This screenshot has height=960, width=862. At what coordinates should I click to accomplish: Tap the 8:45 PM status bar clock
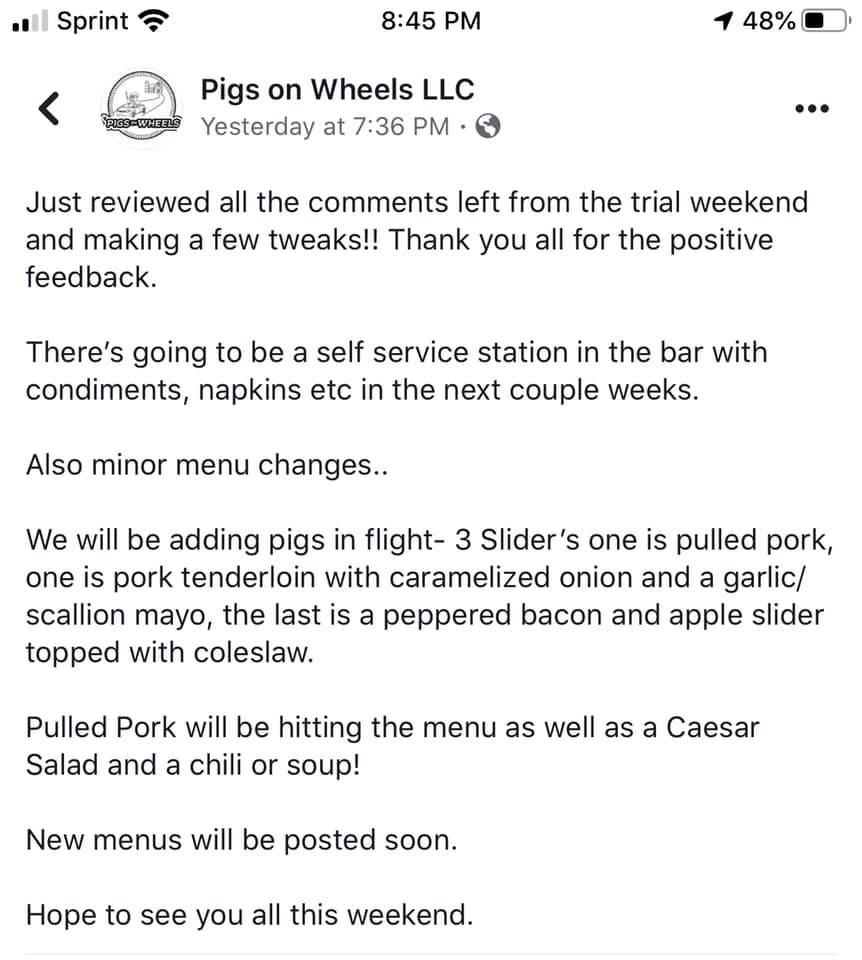[431, 21]
